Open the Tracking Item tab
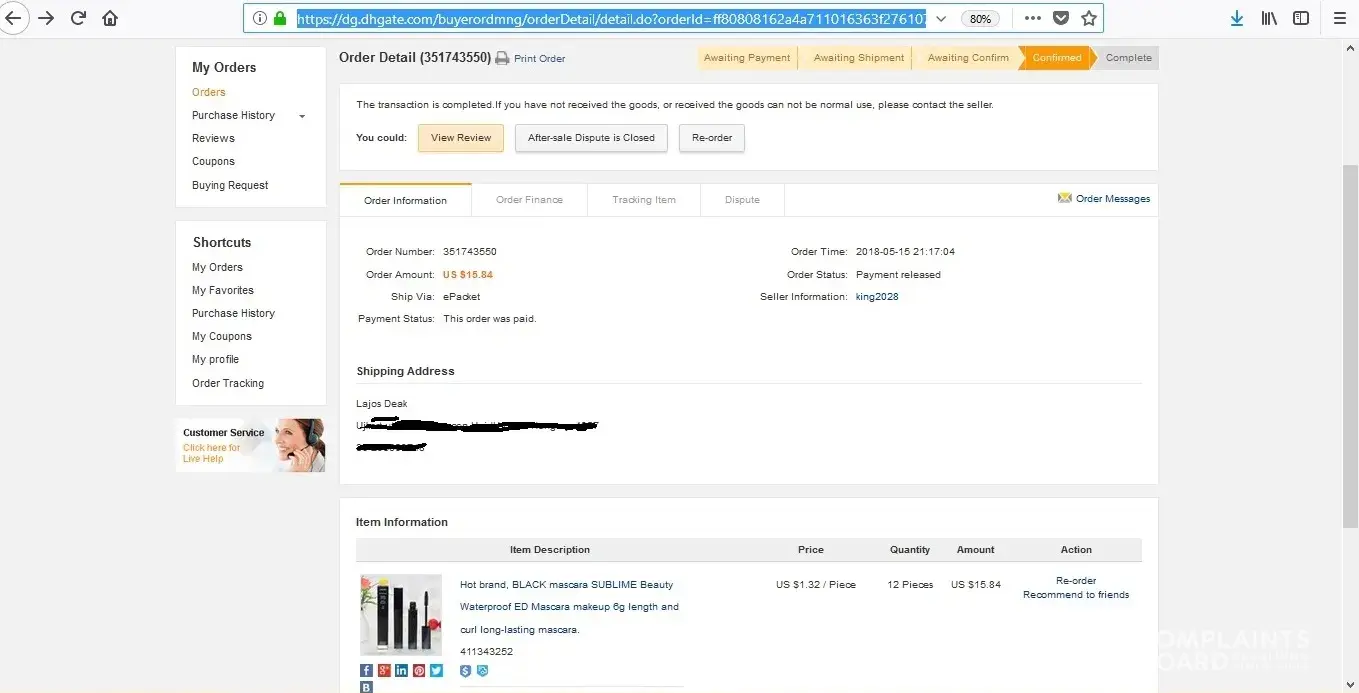Image resolution: width=1359 pixels, height=693 pixels. point(644,200)
